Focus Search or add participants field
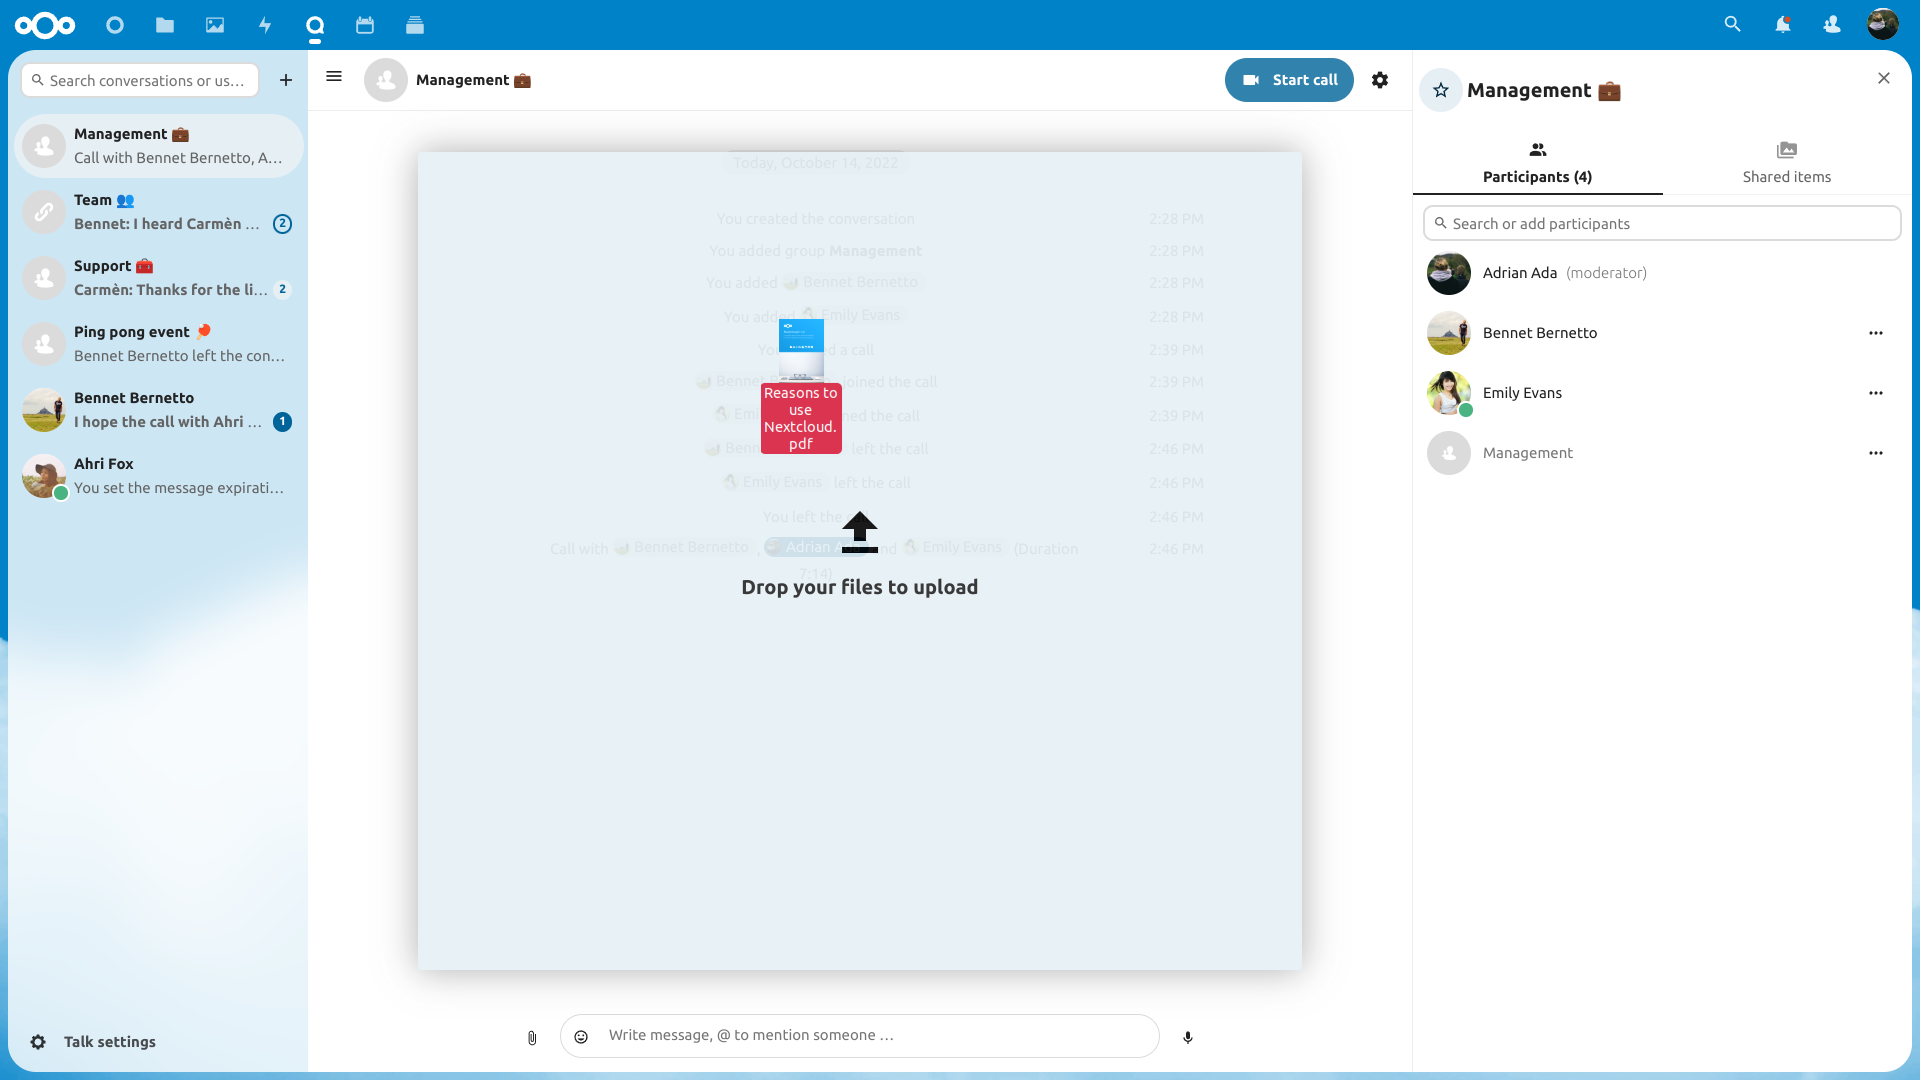 (1662, 223)
